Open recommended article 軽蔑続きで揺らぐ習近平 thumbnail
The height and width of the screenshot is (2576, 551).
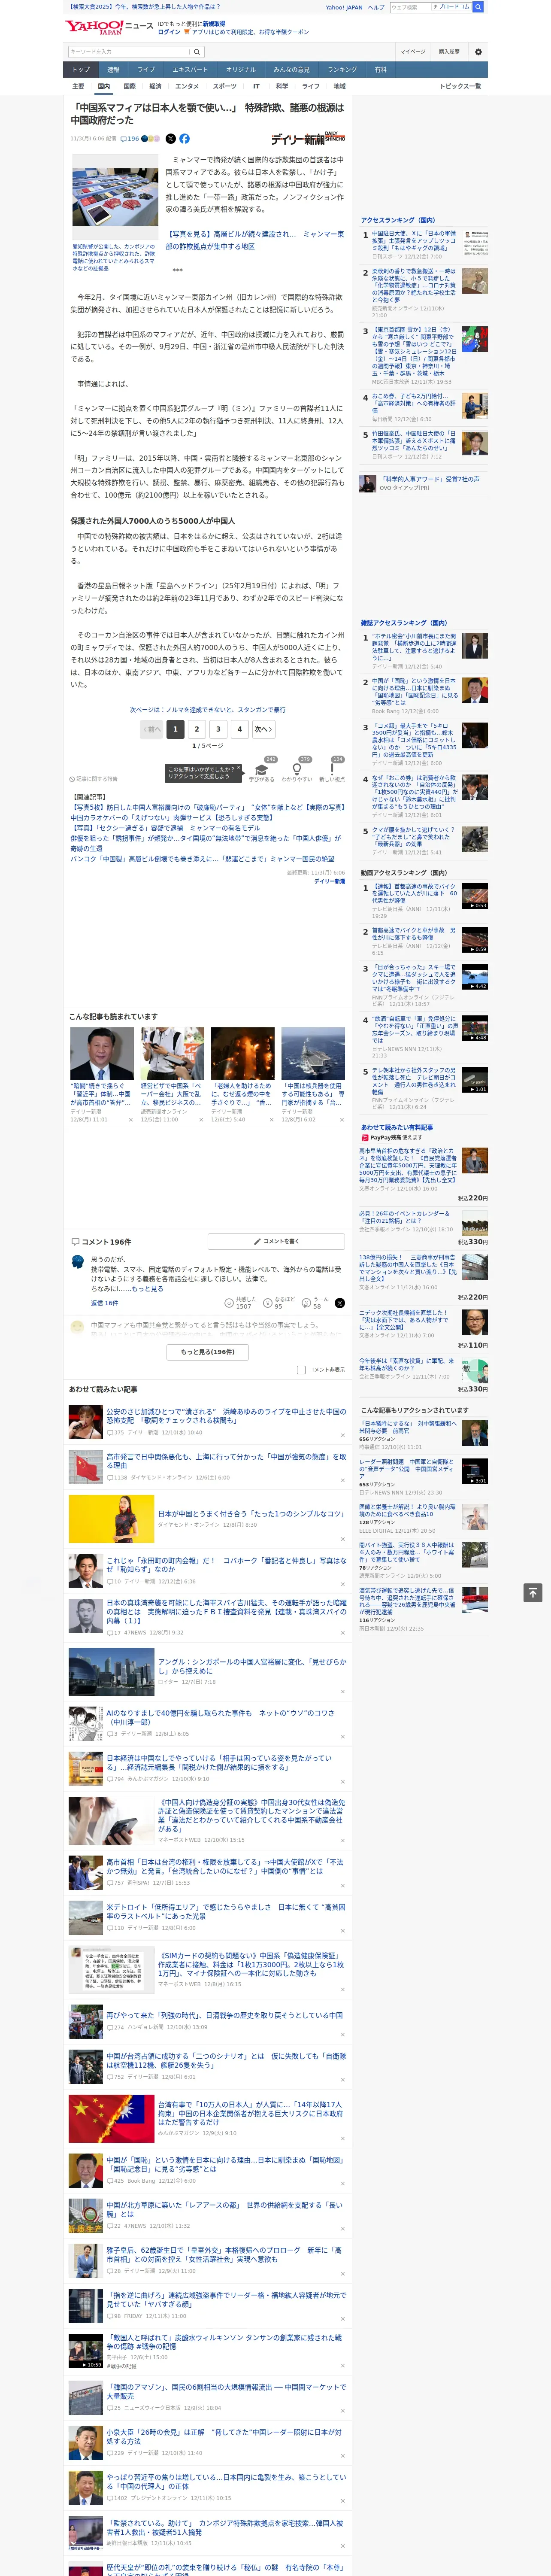click(102, 1054)
